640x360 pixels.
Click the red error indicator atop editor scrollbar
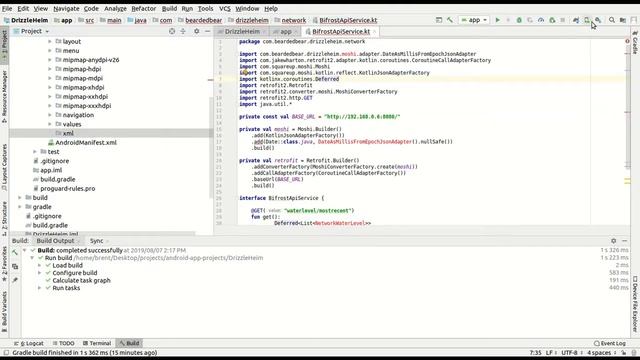[627, 41]
